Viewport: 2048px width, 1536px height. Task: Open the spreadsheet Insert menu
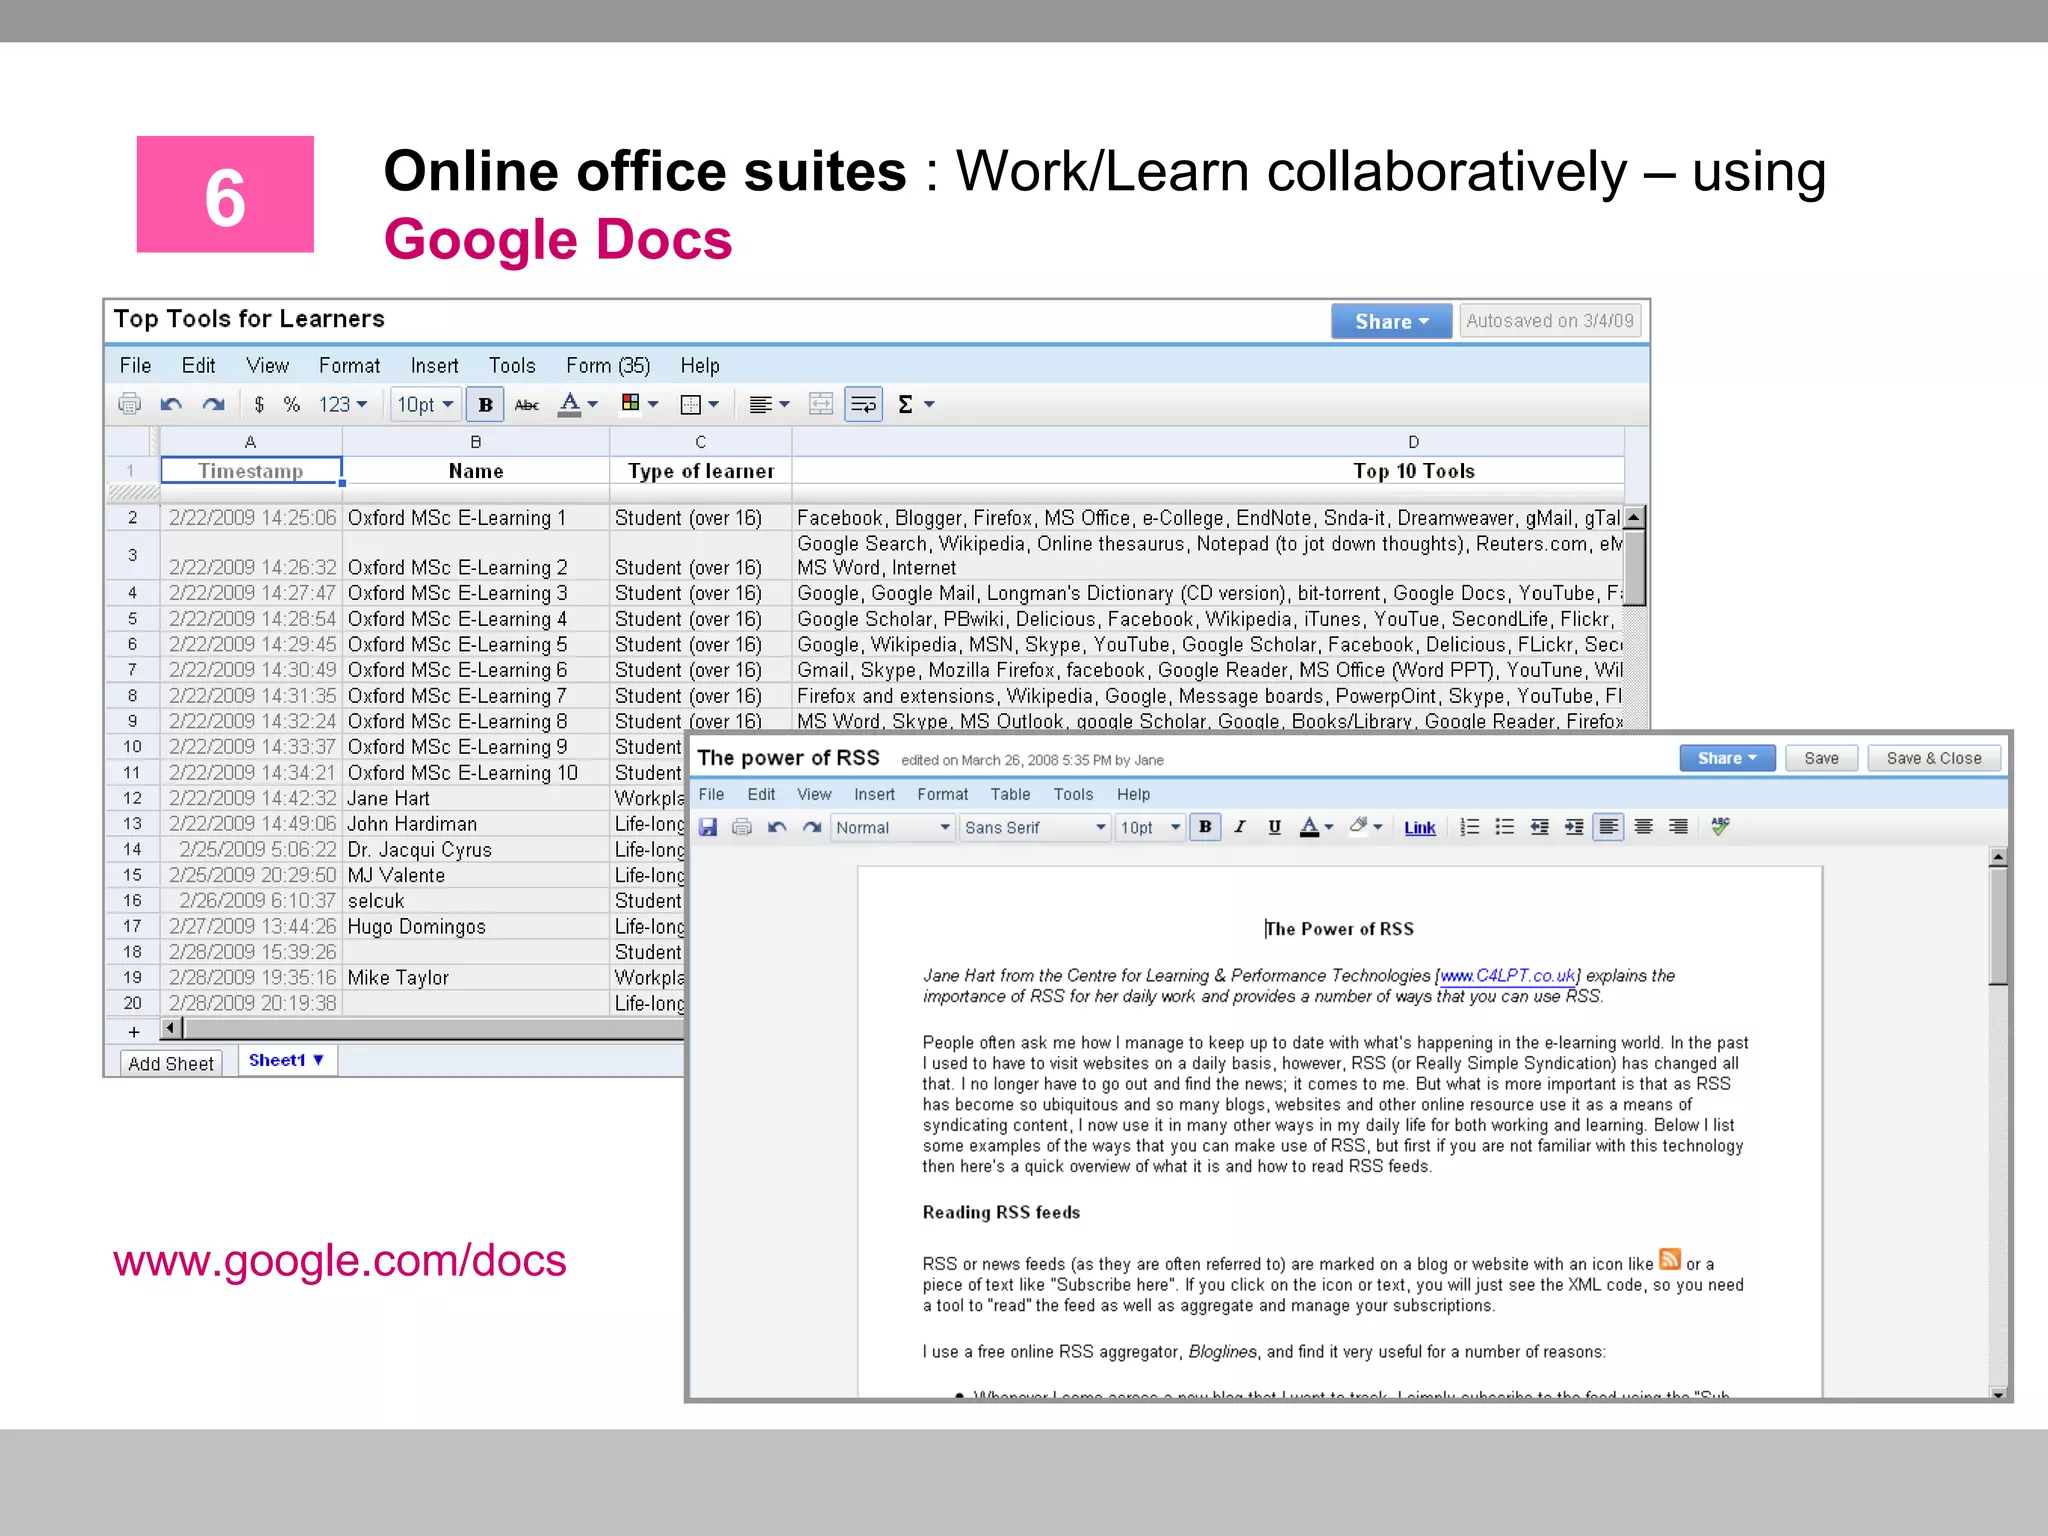pos(434,365)
